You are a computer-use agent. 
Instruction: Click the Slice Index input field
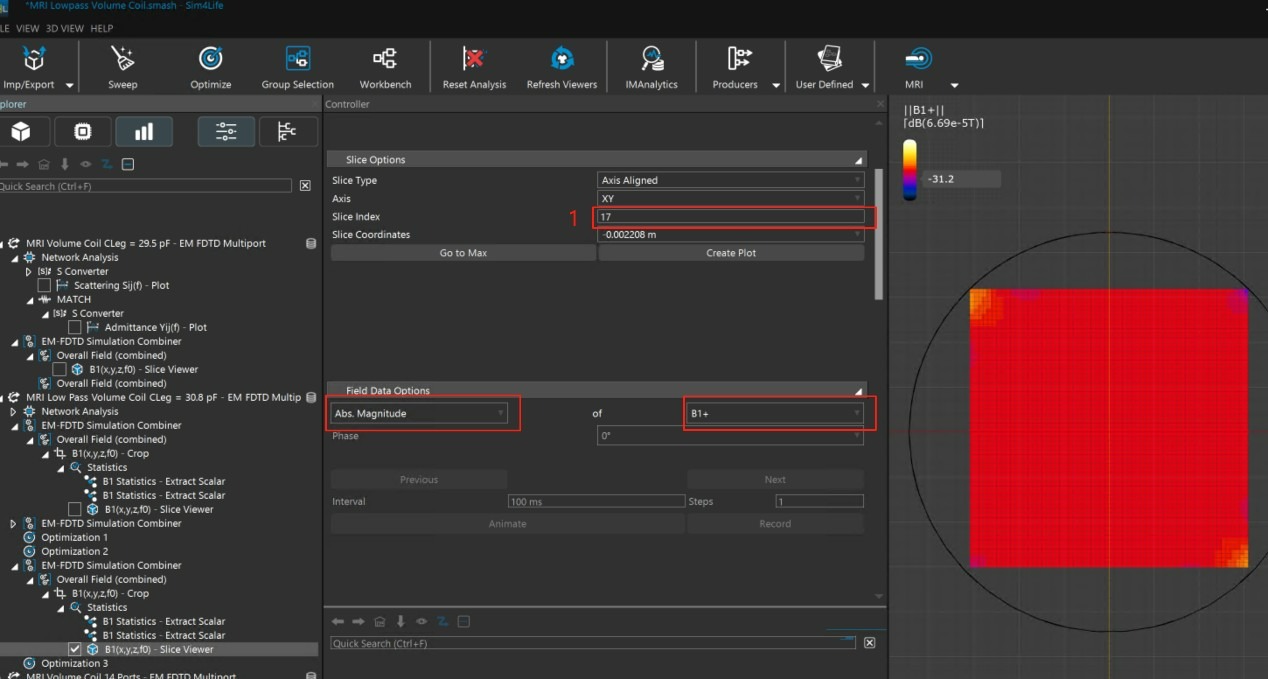tap(730, 216)
